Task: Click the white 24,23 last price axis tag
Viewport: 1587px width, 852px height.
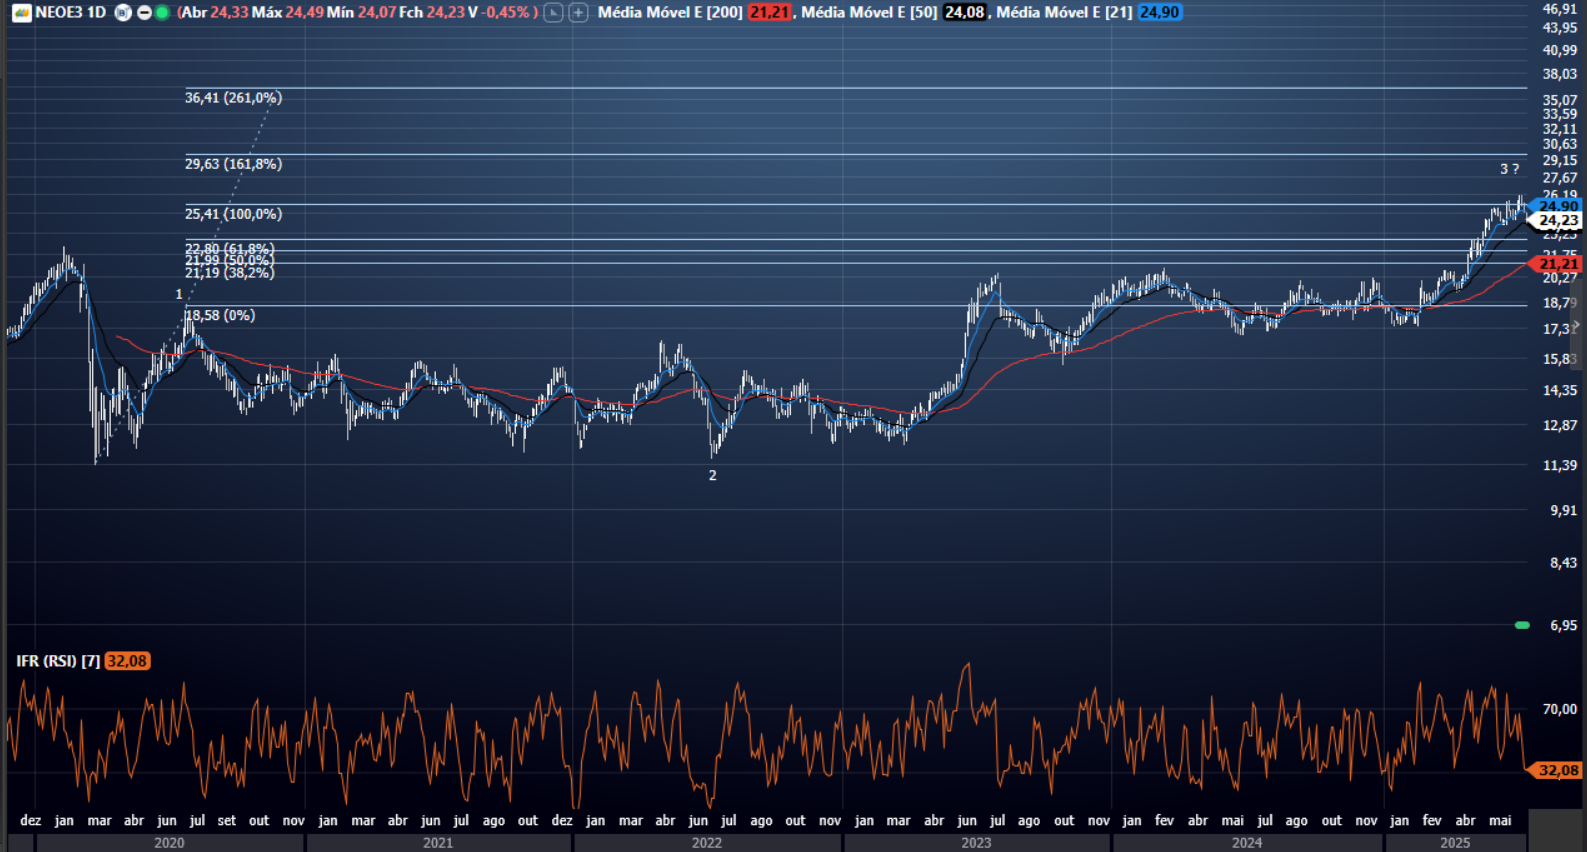Action: [1557, 220]
